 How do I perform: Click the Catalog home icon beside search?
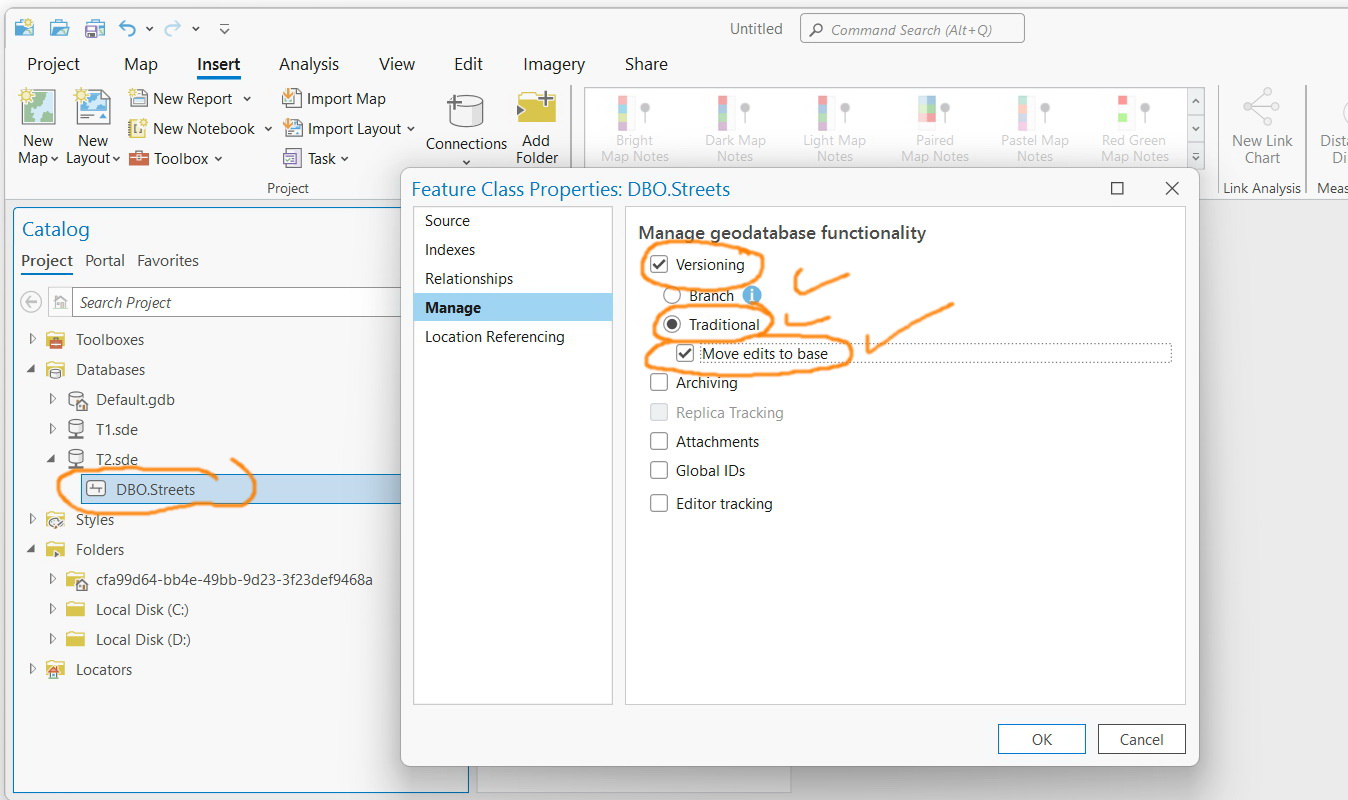[60, 302]
